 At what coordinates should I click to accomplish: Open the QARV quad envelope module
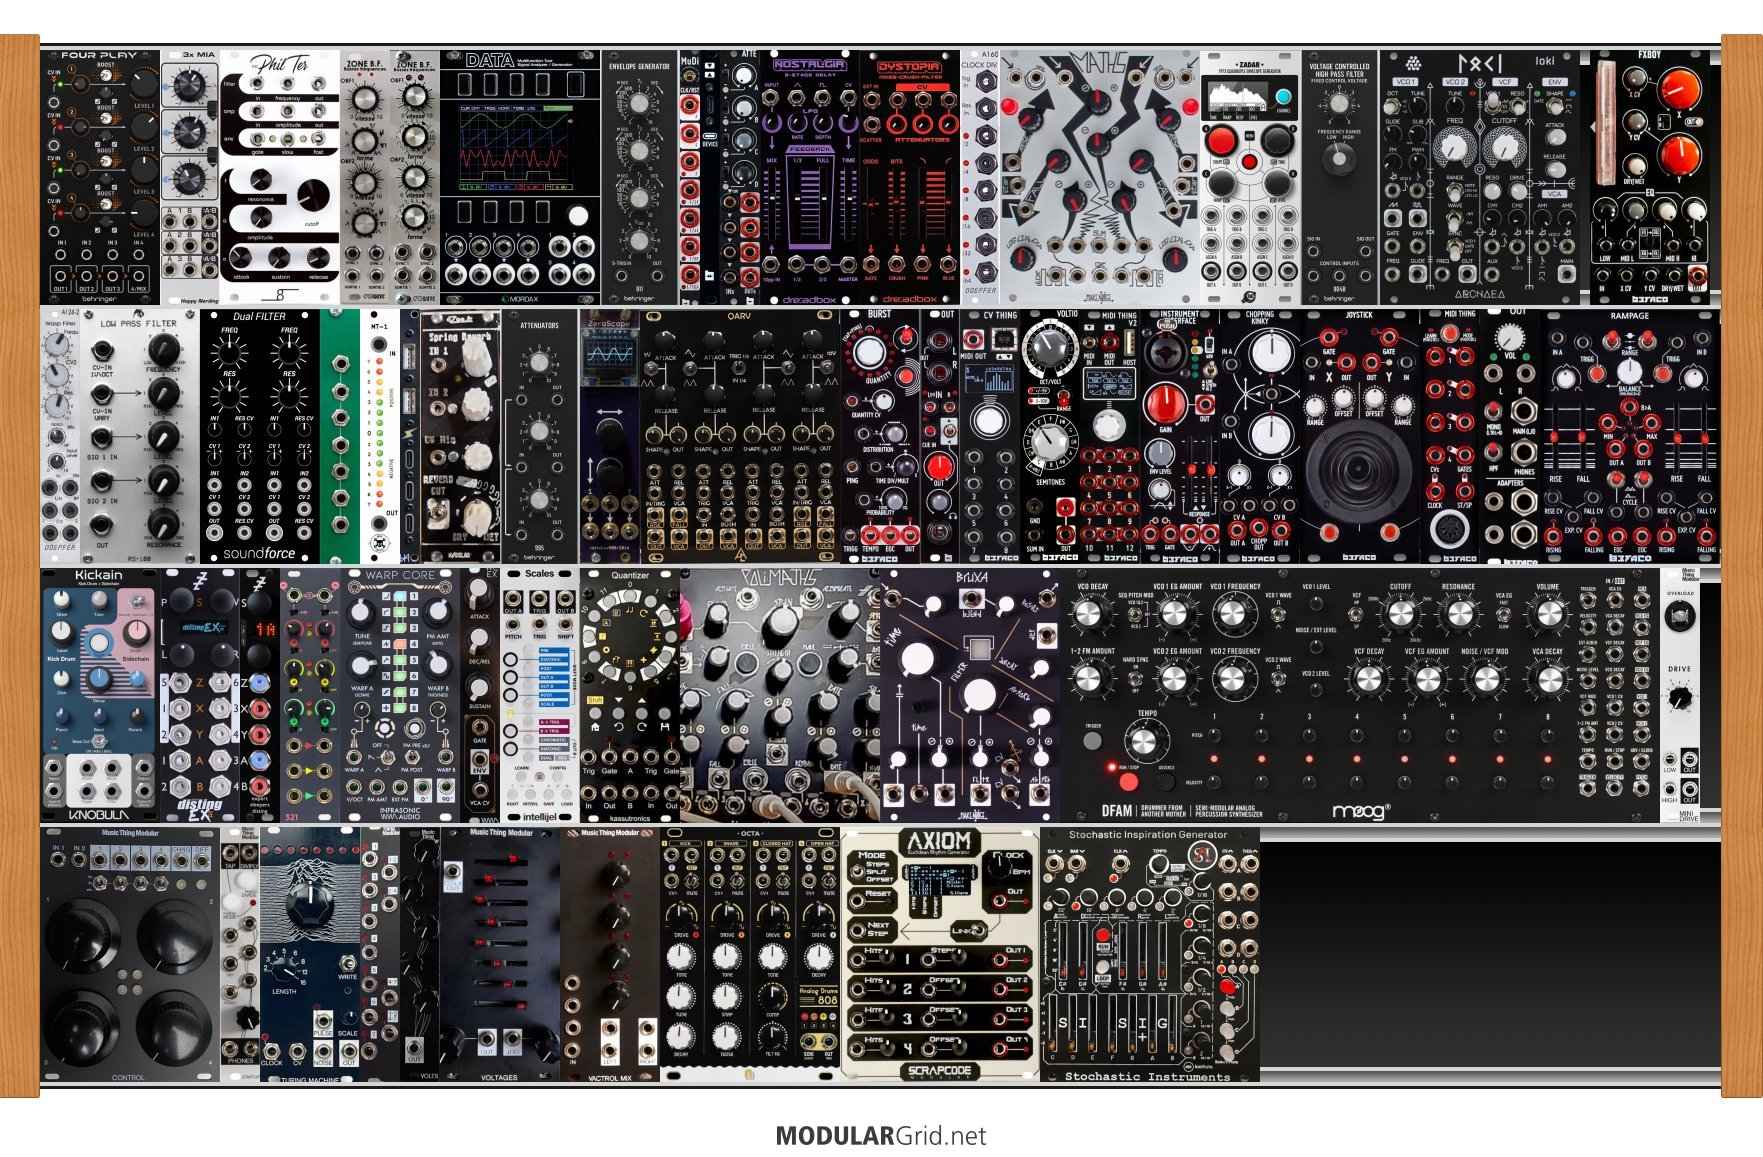coord(739,436)
